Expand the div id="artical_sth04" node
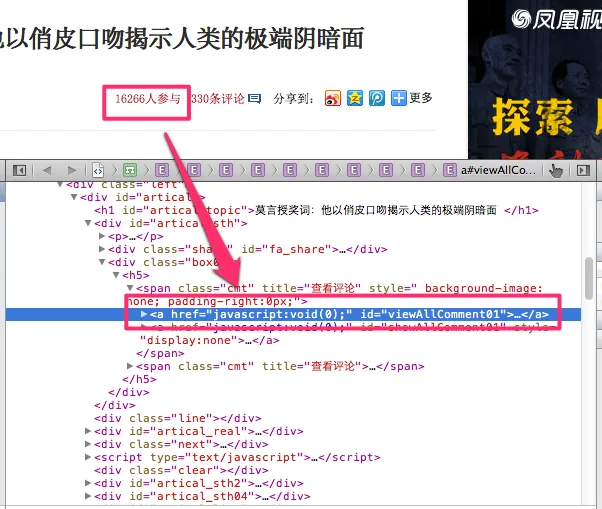 88,496
